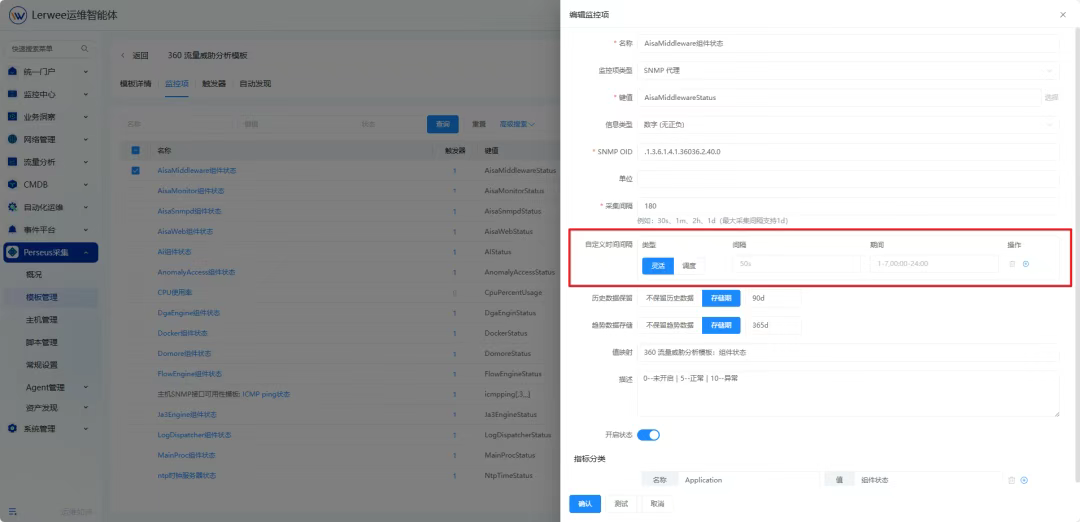
Task: Toggle the 开启状态 switch
Action: tap(648, 435)
